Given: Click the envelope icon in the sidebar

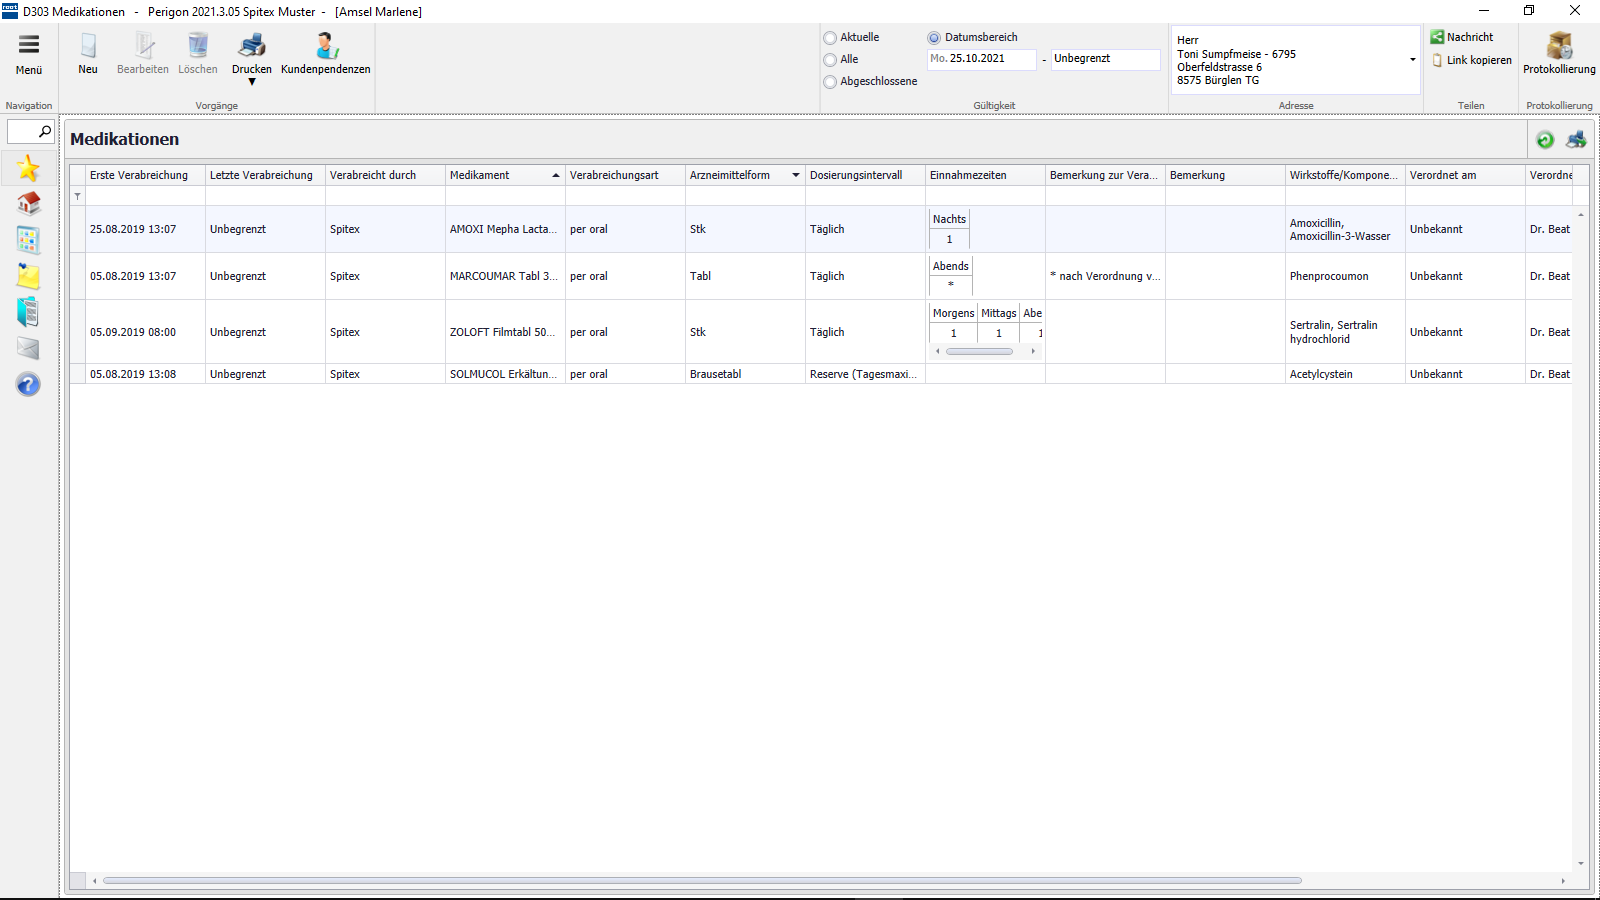Looking at the screenshot, I should 28,348.
